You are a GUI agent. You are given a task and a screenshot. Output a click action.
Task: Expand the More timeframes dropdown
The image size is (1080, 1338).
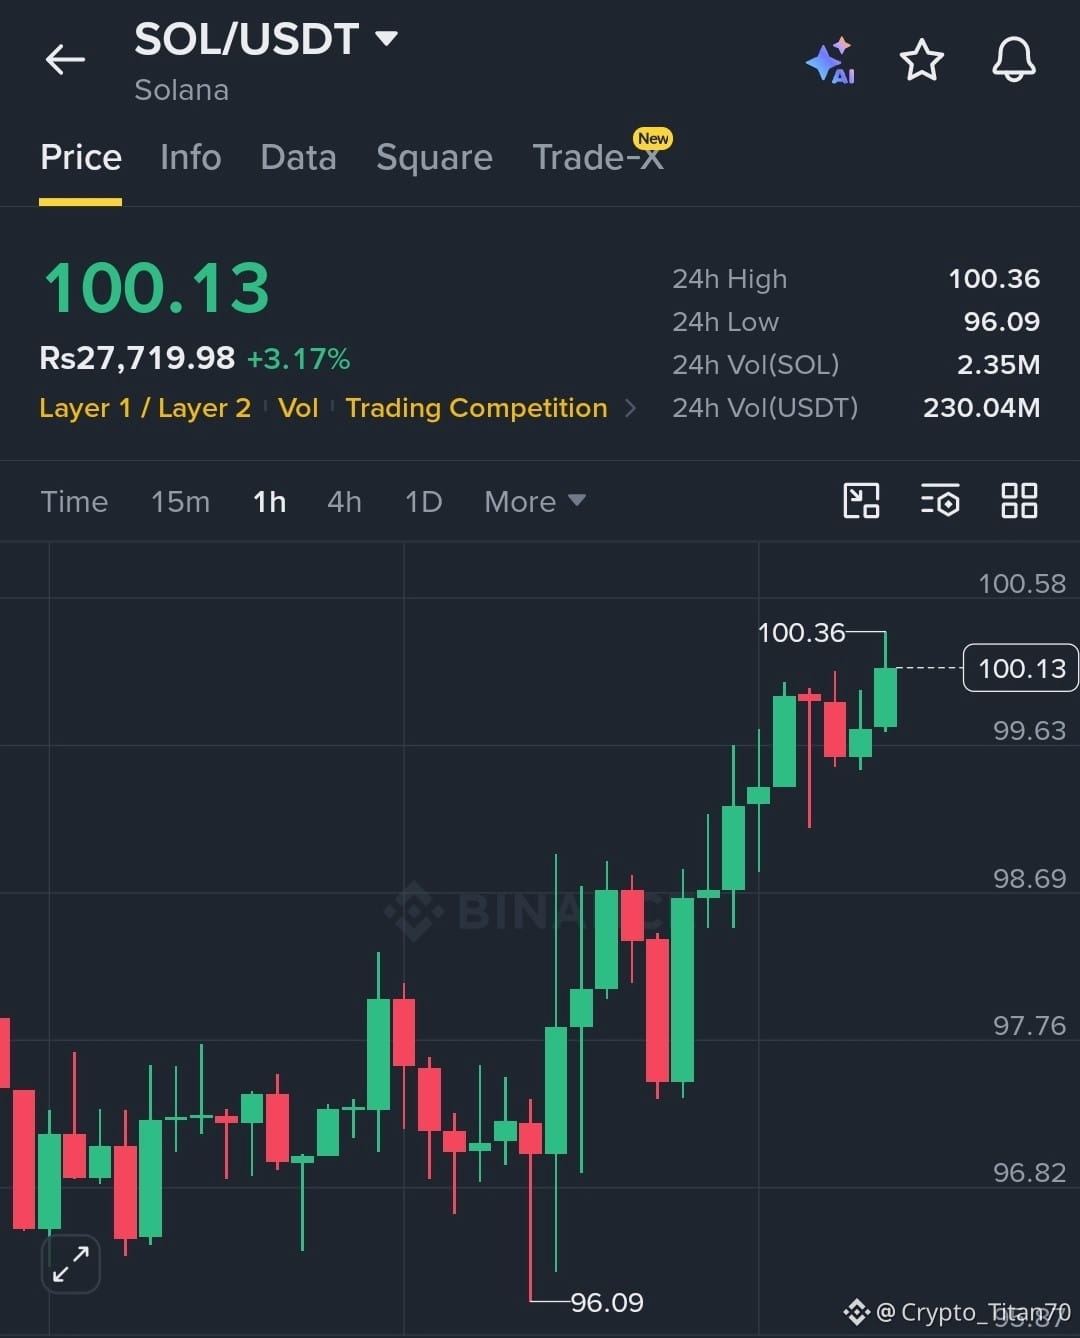point(535,501)
